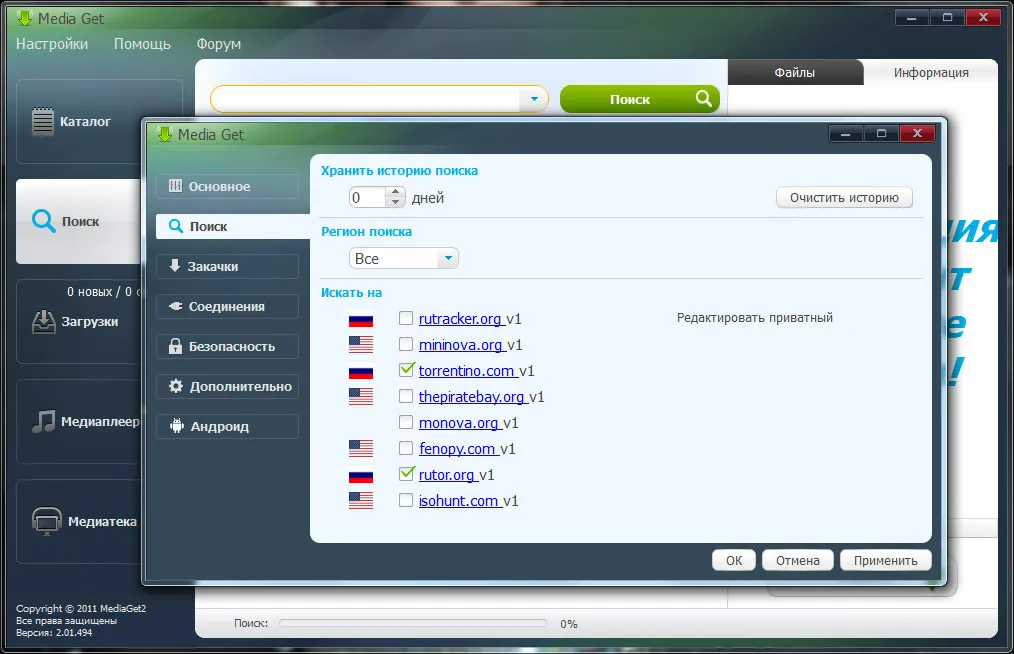
Task: Open the Security settings with lock icon
Action: coord(227,346)
